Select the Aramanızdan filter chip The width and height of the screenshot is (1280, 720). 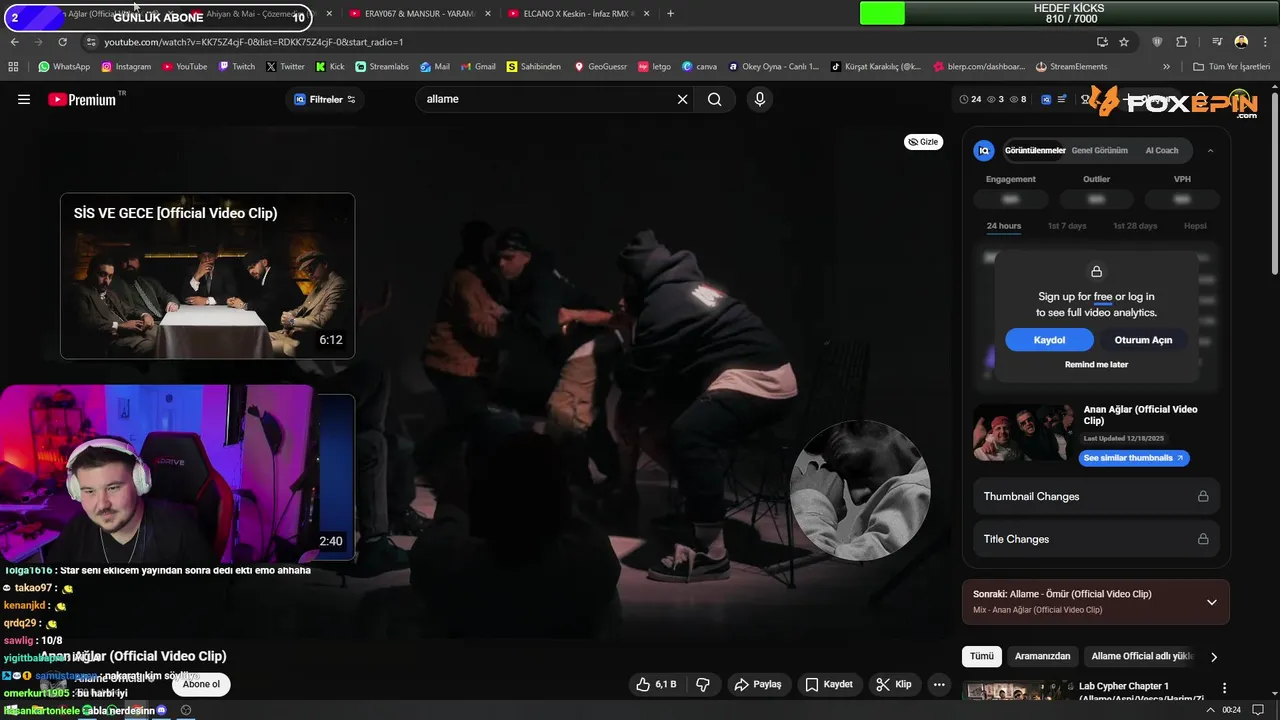[1042, 656]
